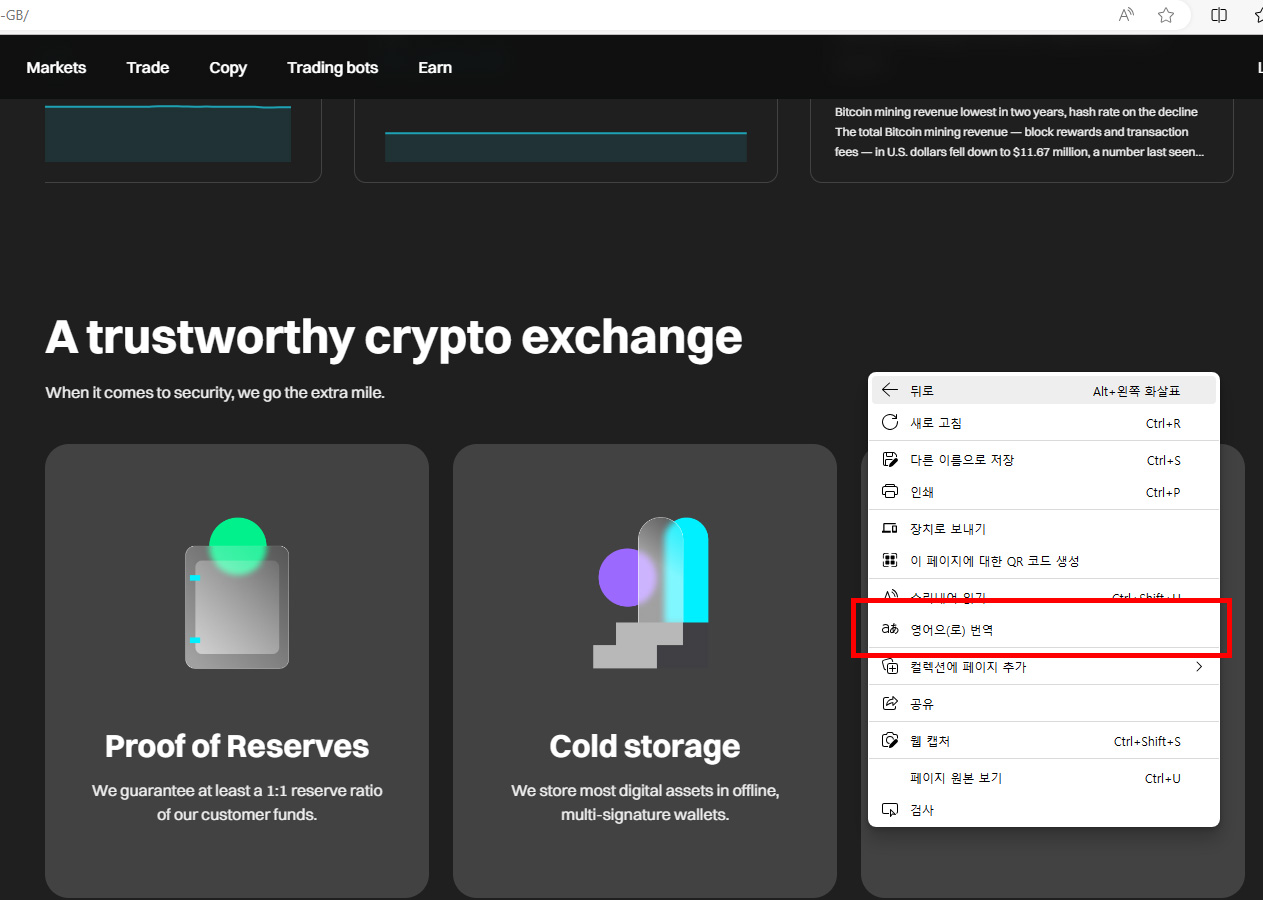Generate QR code via 이 페이지에 대한 QR 코드 생성
The image size is (1263, 900).
(1044, 561)
